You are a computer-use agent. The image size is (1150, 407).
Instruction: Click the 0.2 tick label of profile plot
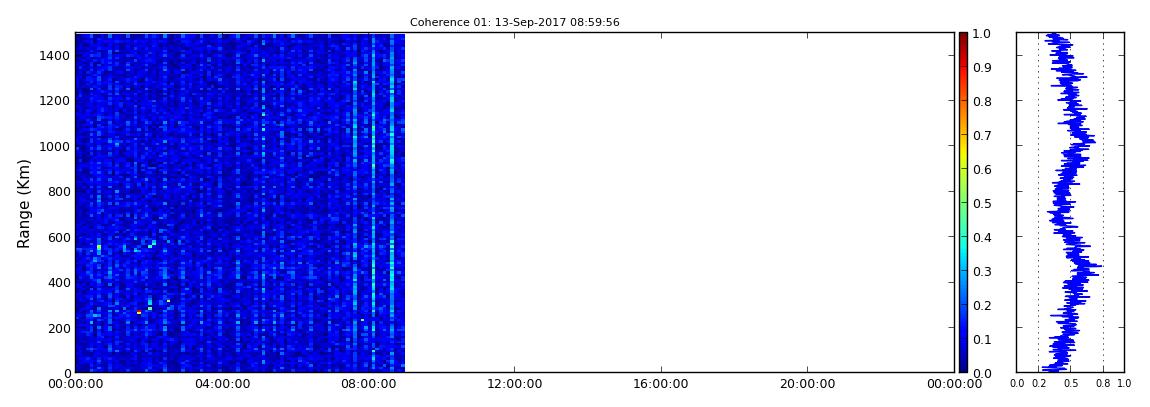[x=1039, y=384]
